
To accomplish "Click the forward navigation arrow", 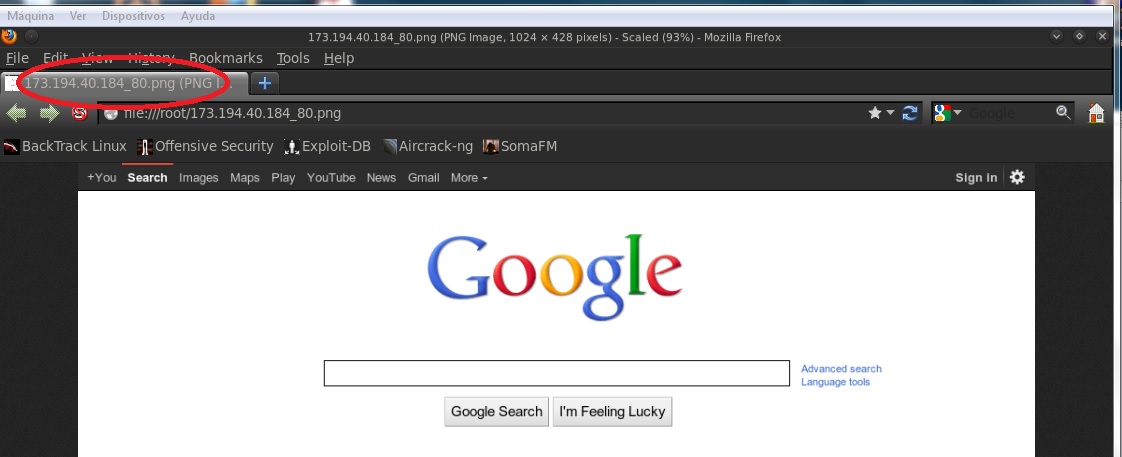I will [49, 113].
